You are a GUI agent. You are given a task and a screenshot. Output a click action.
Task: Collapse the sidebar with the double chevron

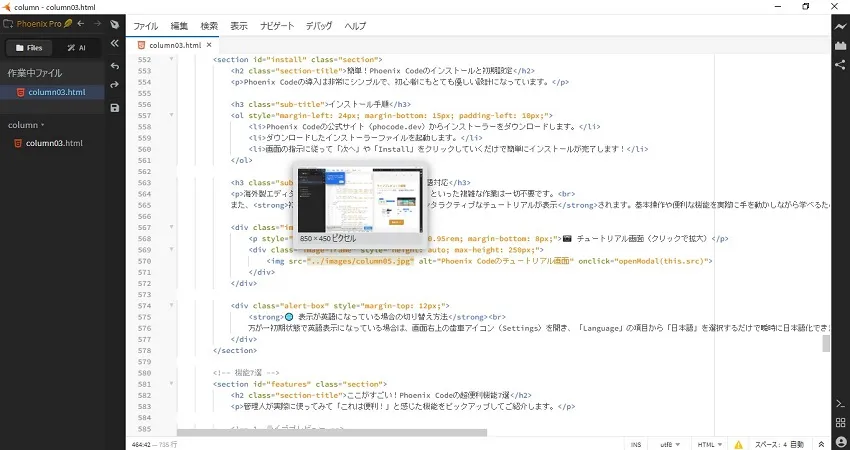tap(114, 43)
